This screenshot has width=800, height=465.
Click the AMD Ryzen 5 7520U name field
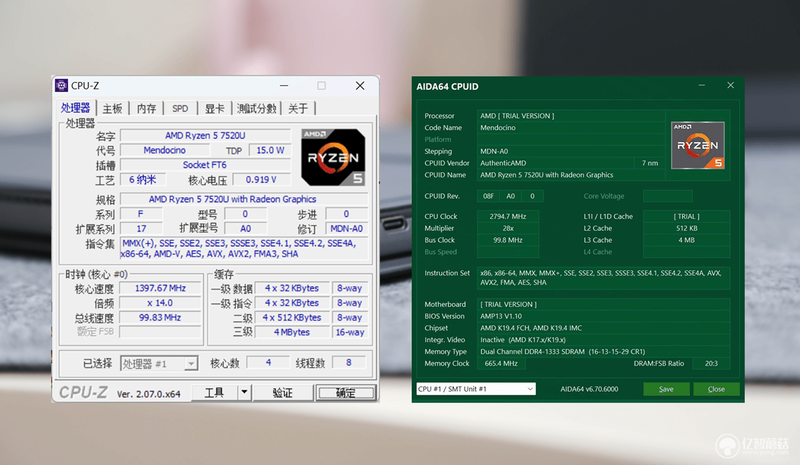point(205,136)
